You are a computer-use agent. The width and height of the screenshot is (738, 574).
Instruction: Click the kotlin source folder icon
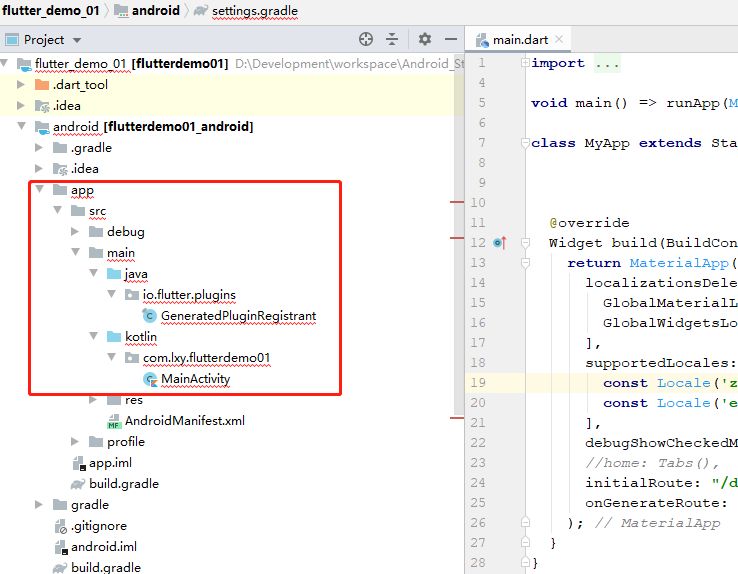[x=114, y=336]
